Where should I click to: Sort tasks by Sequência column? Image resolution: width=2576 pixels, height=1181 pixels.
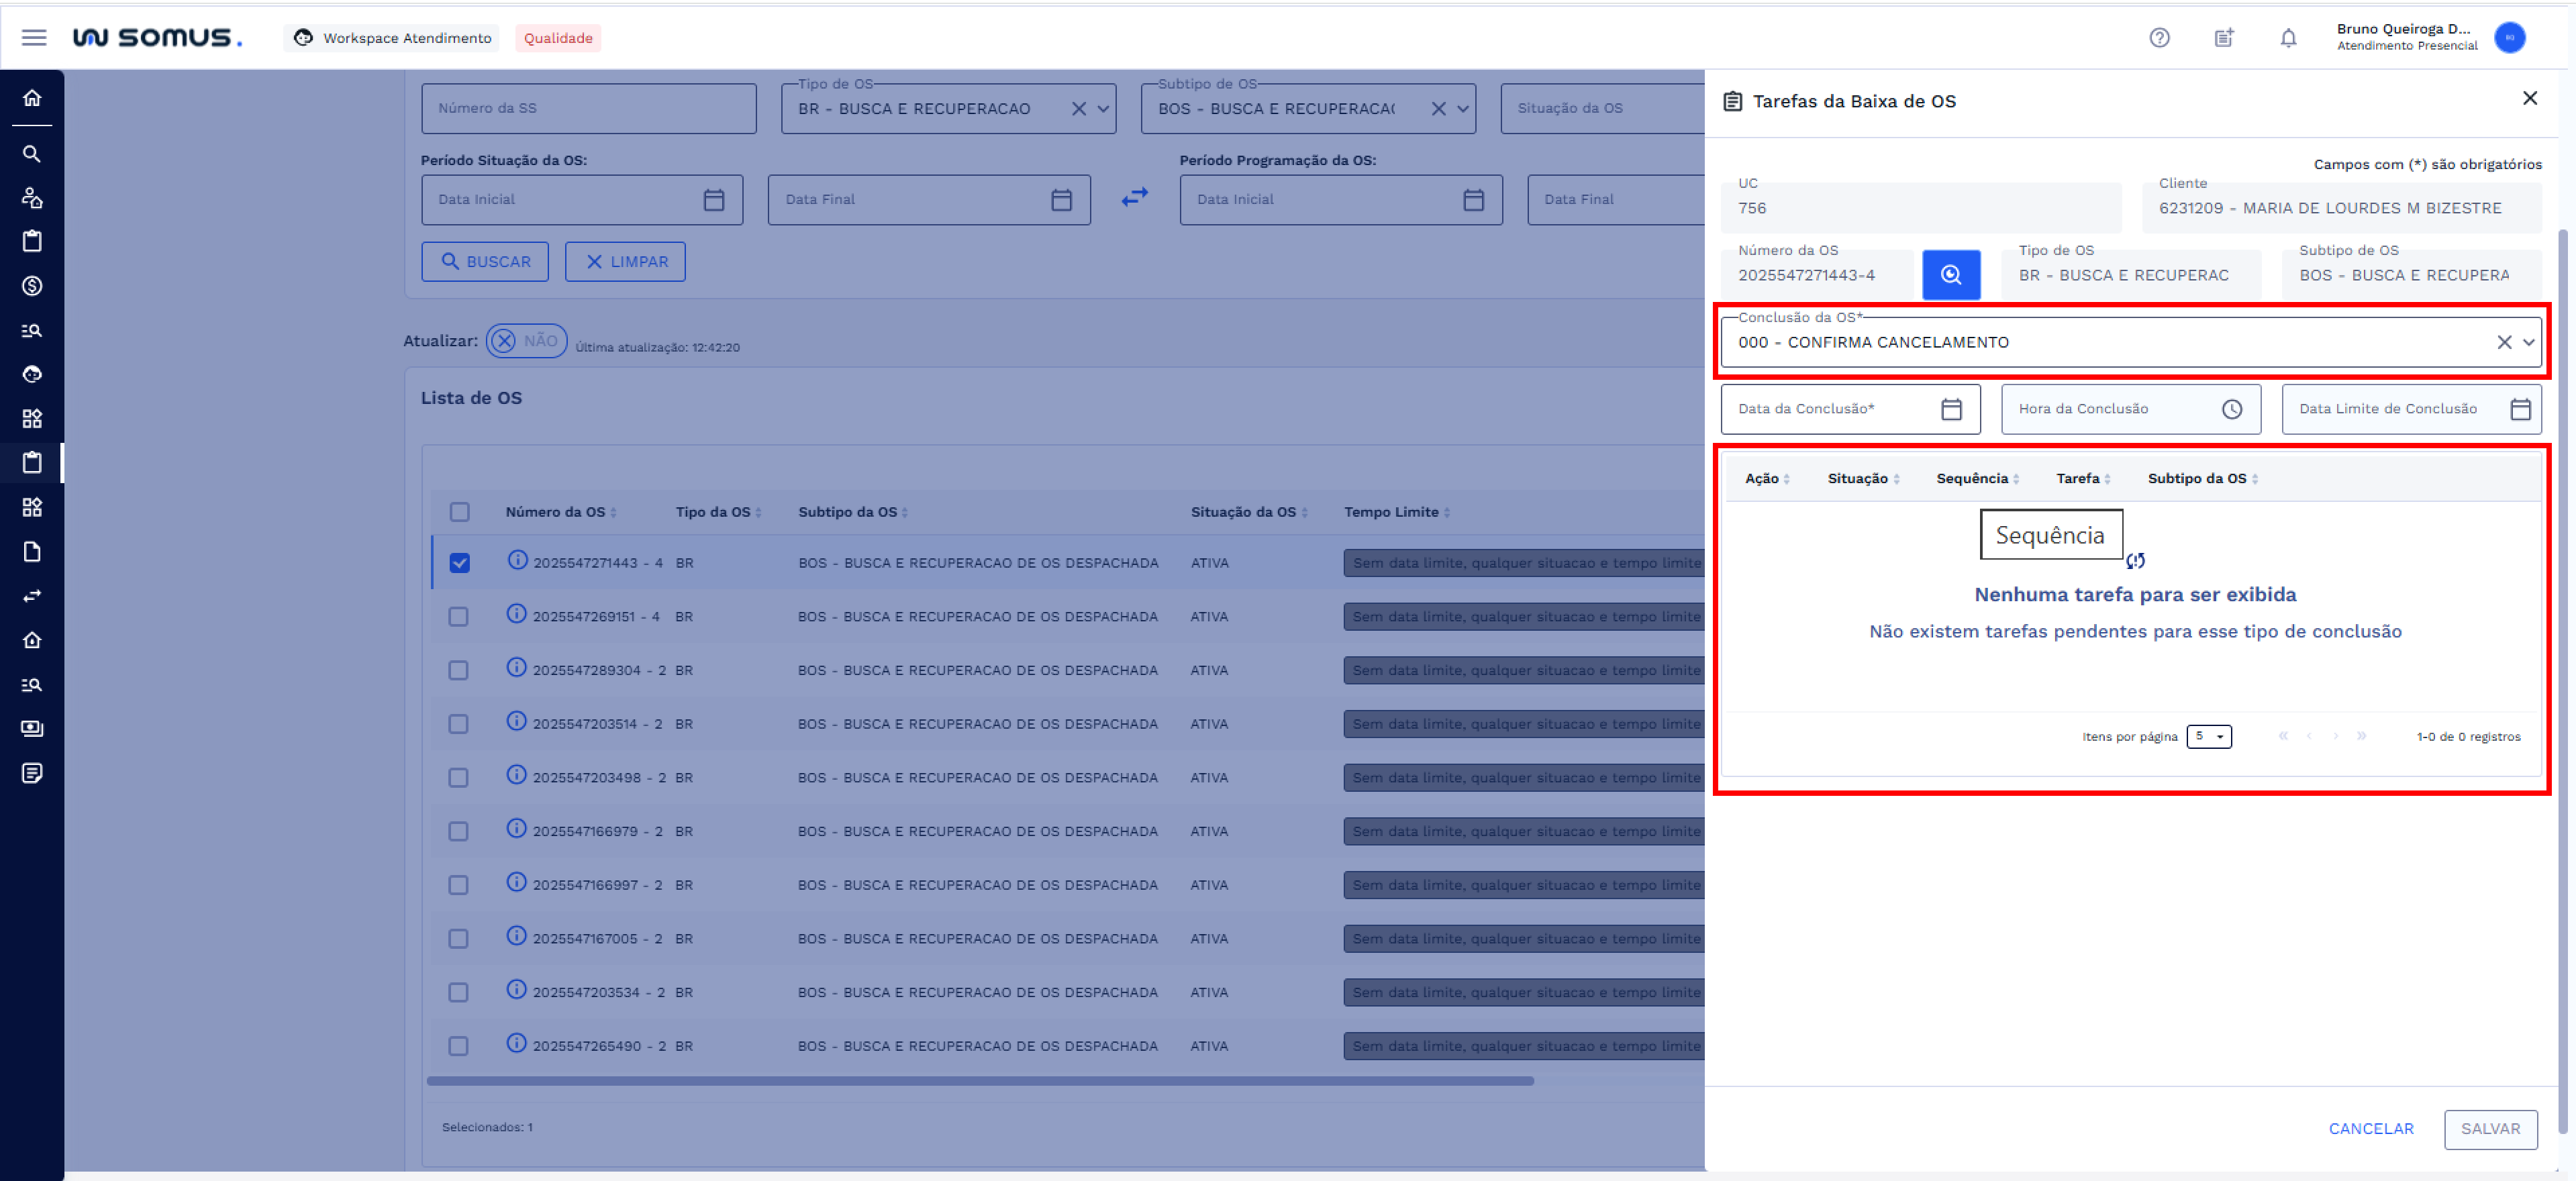point(1977,479)
